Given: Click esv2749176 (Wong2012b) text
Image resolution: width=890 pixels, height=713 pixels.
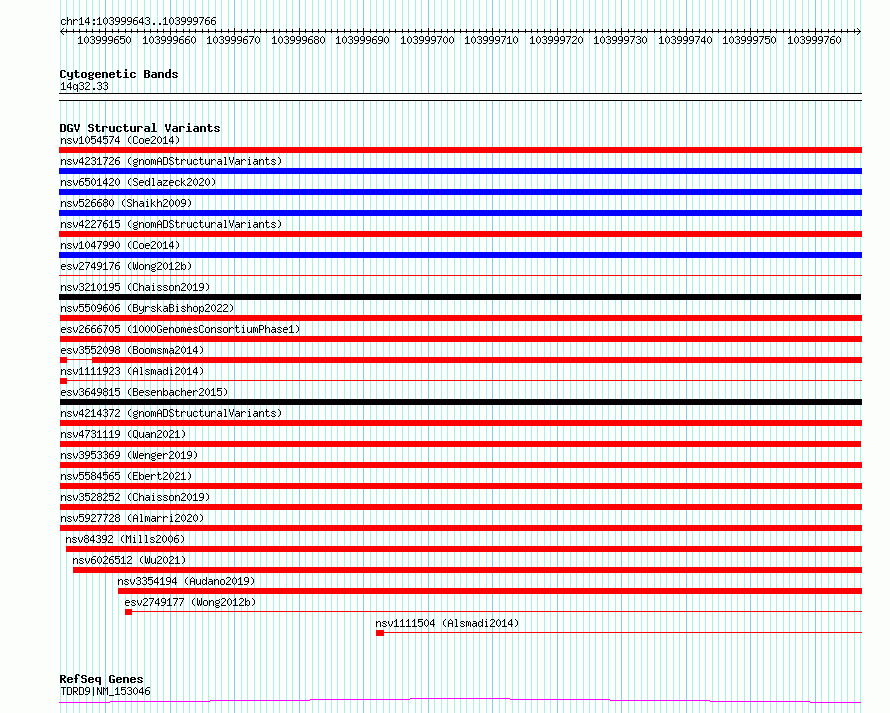Looking at the screenshot, I should click(126, 266).
